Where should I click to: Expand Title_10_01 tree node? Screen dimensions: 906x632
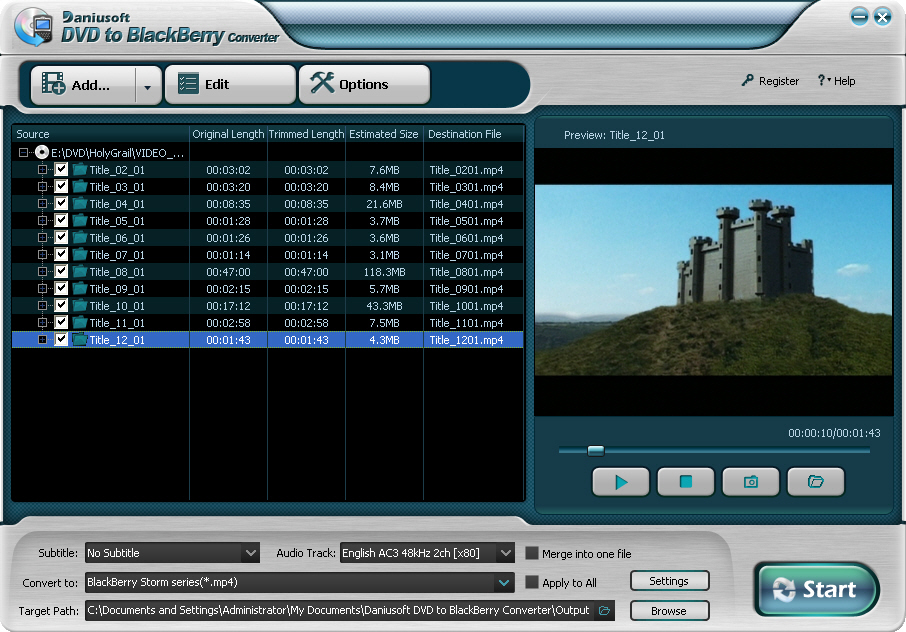click(x=42, y=305)
